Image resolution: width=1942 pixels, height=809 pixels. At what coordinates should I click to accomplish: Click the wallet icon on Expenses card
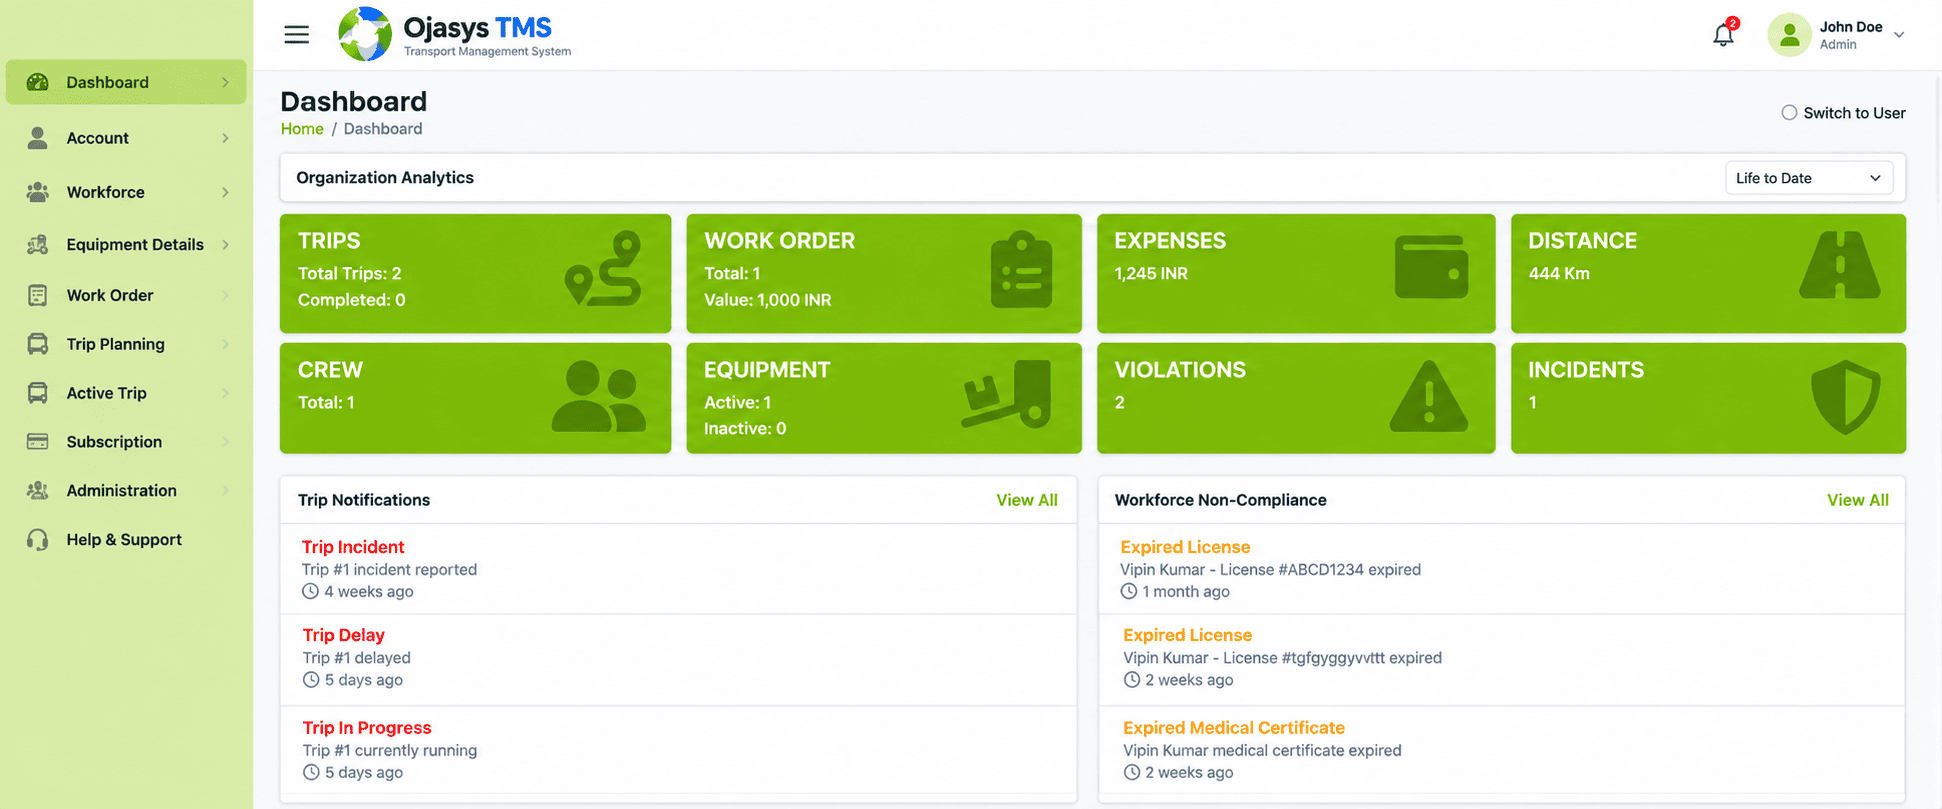1431,266
